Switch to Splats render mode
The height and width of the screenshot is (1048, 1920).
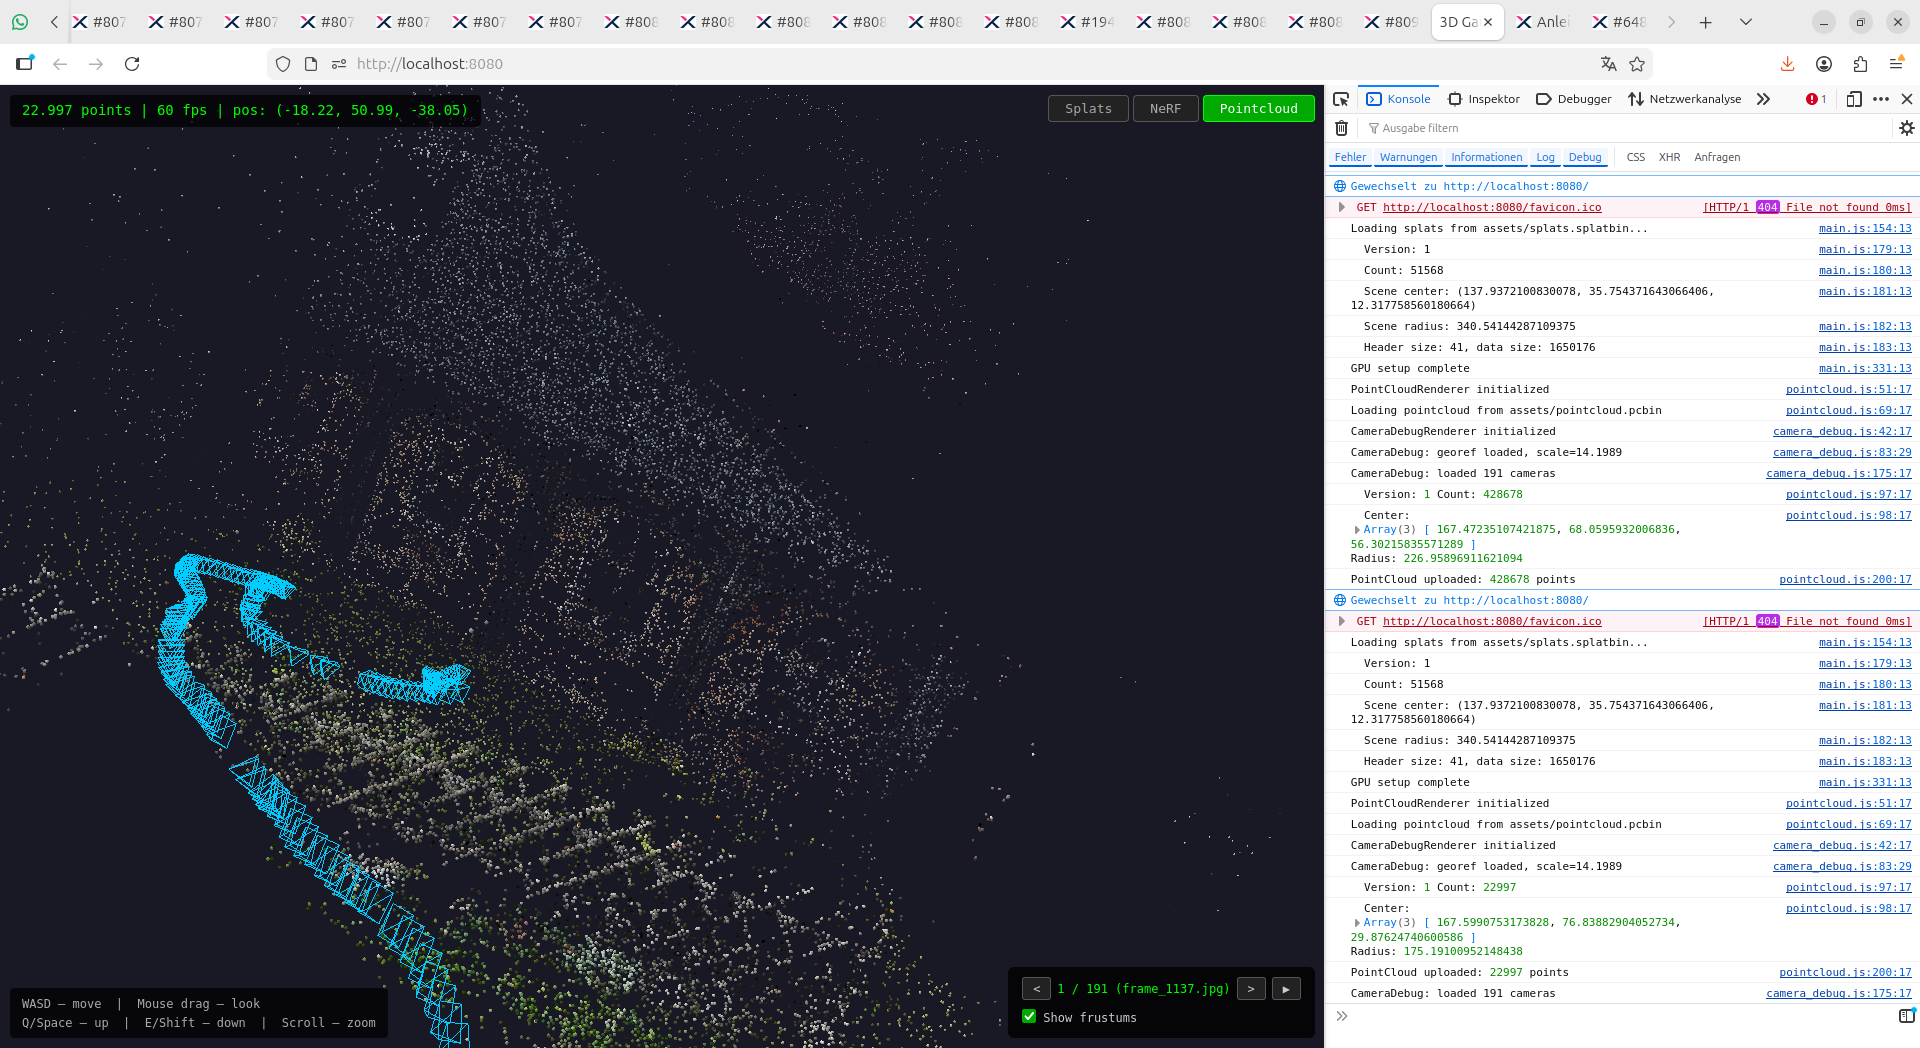(x=1087, y=108)
